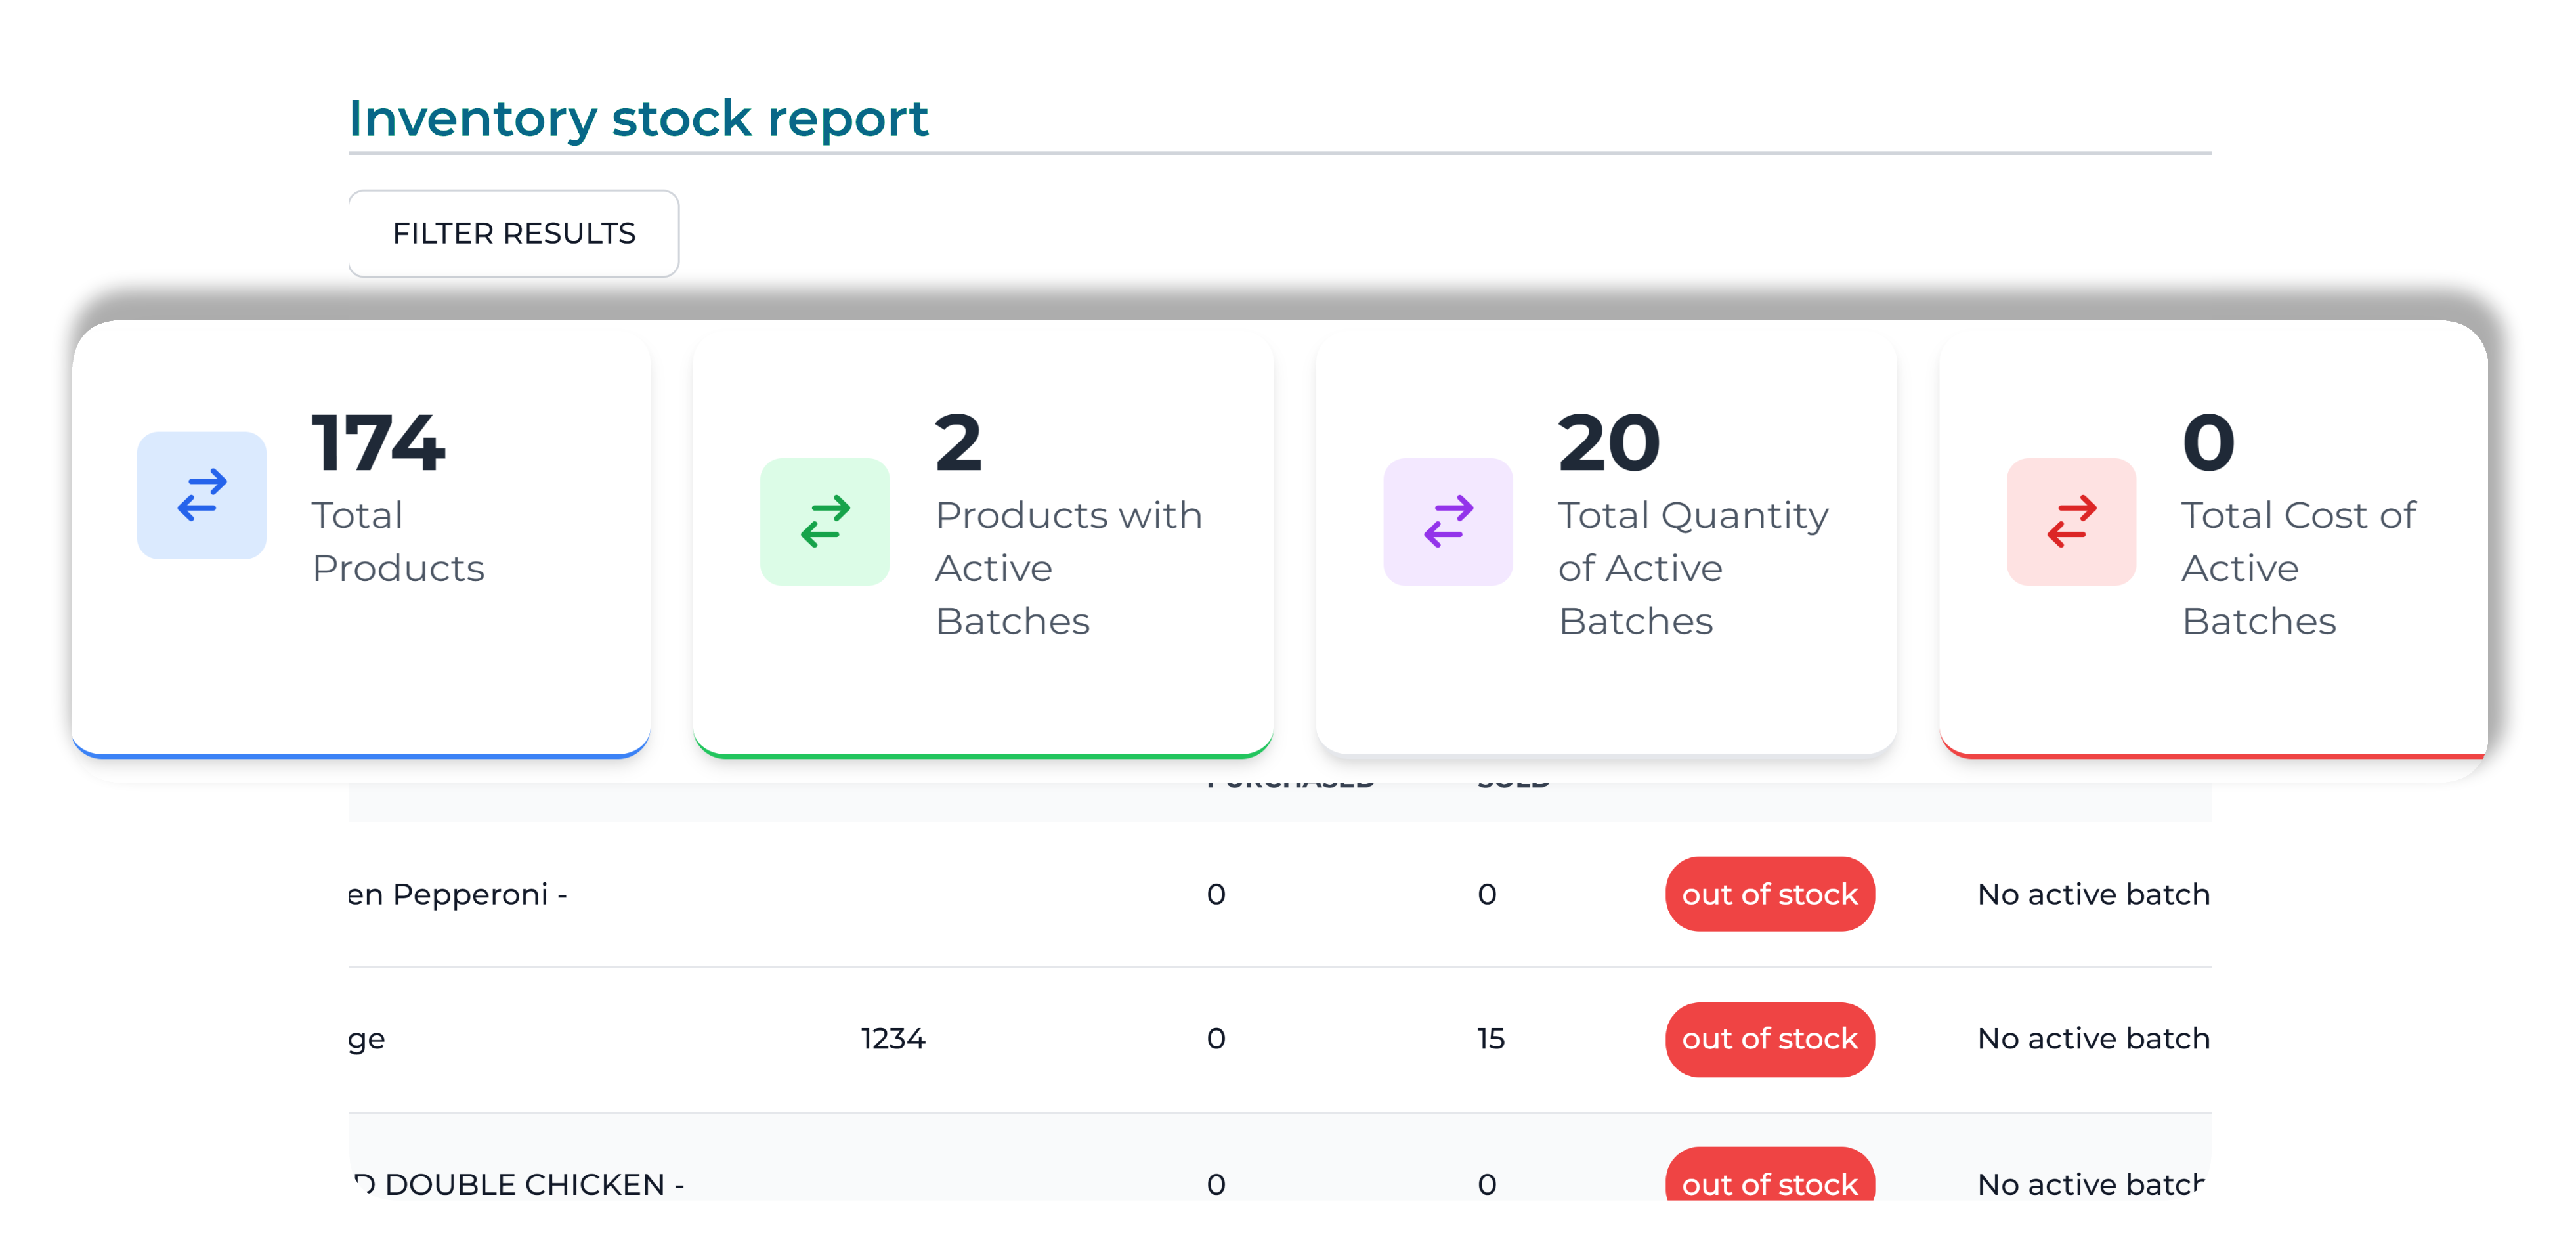
Task: Click the Pepperoni product name
Action: (458, 894)
